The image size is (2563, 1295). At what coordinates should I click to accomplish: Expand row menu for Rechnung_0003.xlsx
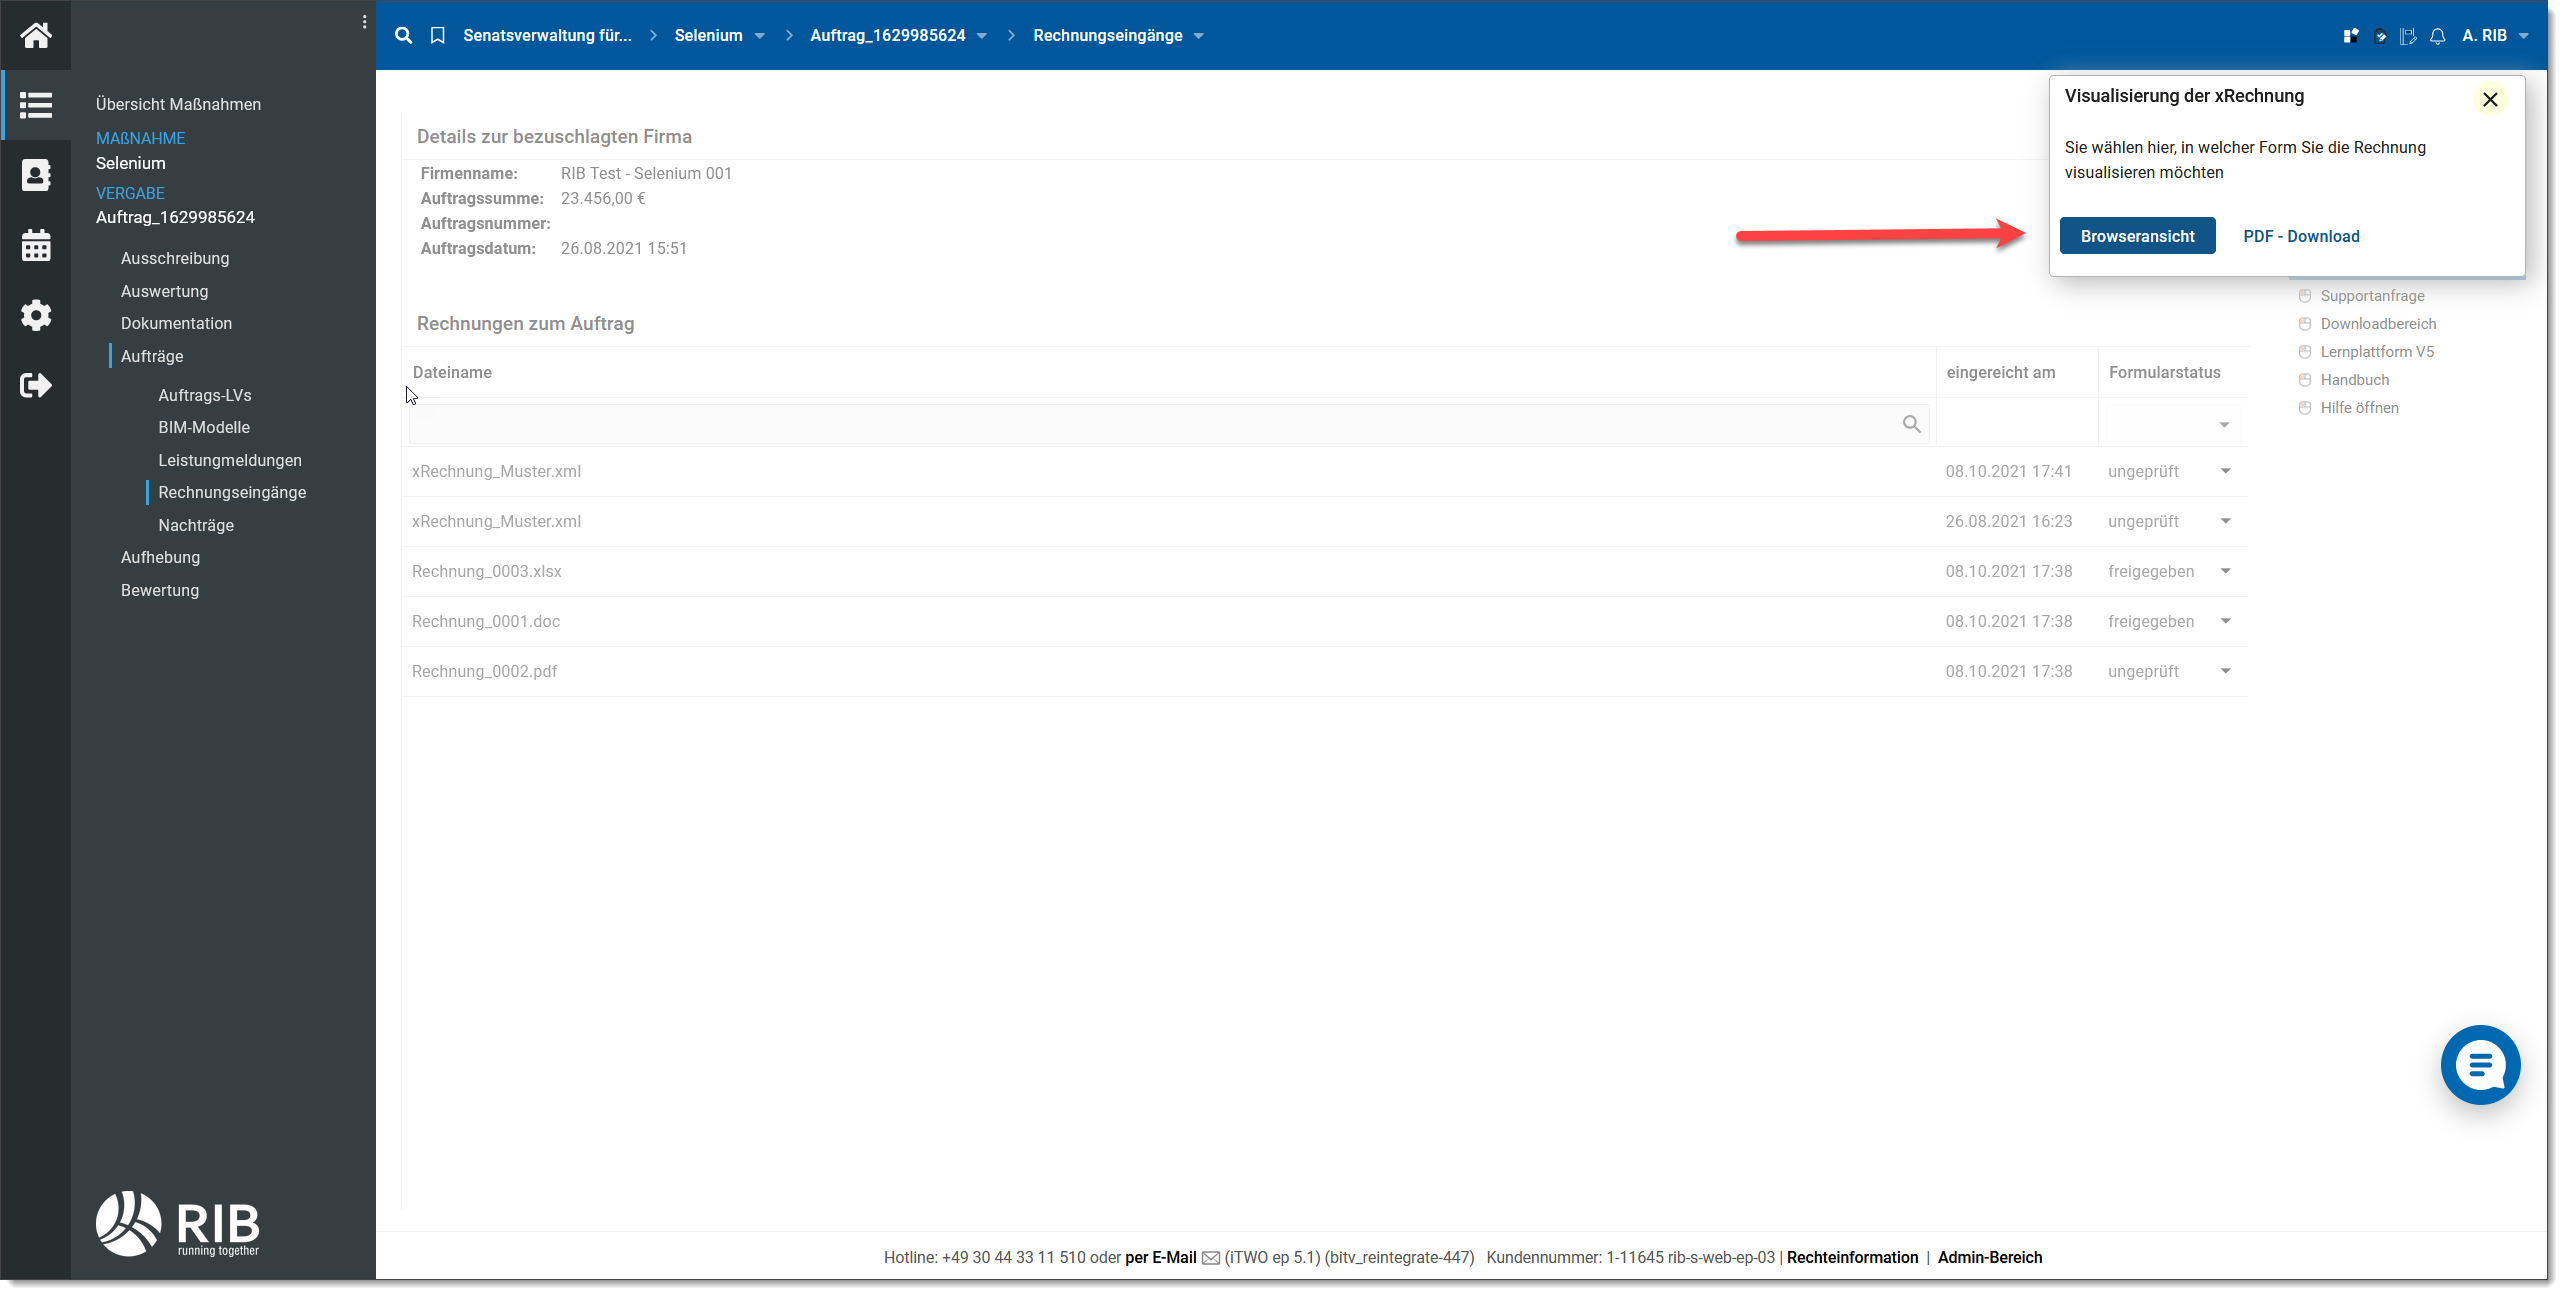point(2226,571)
